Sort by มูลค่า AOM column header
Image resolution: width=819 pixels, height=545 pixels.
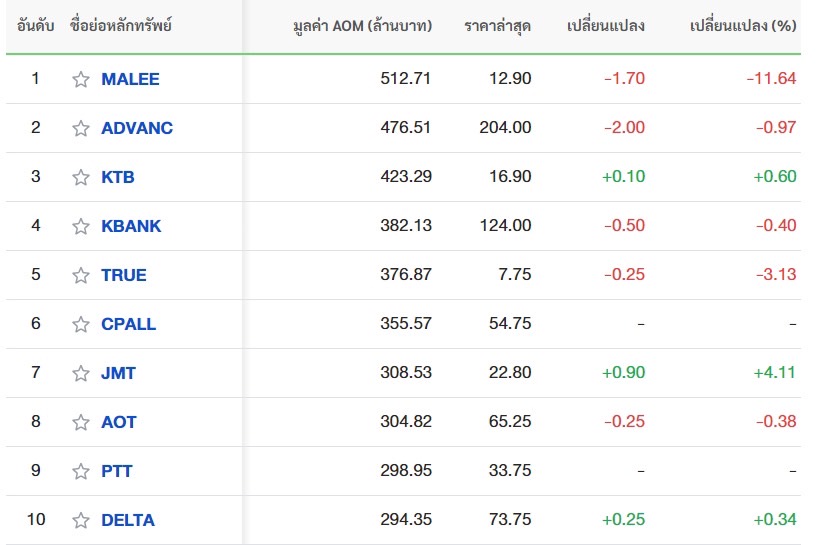point(362,26)
